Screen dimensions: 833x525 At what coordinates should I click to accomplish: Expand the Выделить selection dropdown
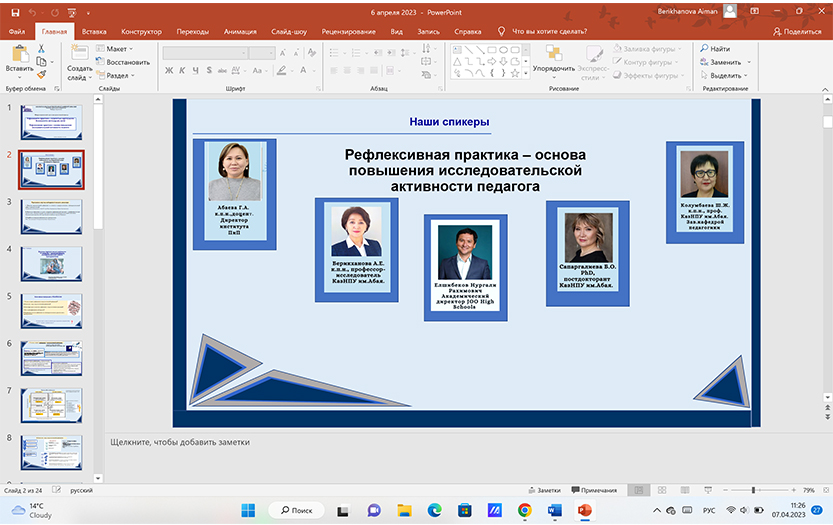pos(726,75)
